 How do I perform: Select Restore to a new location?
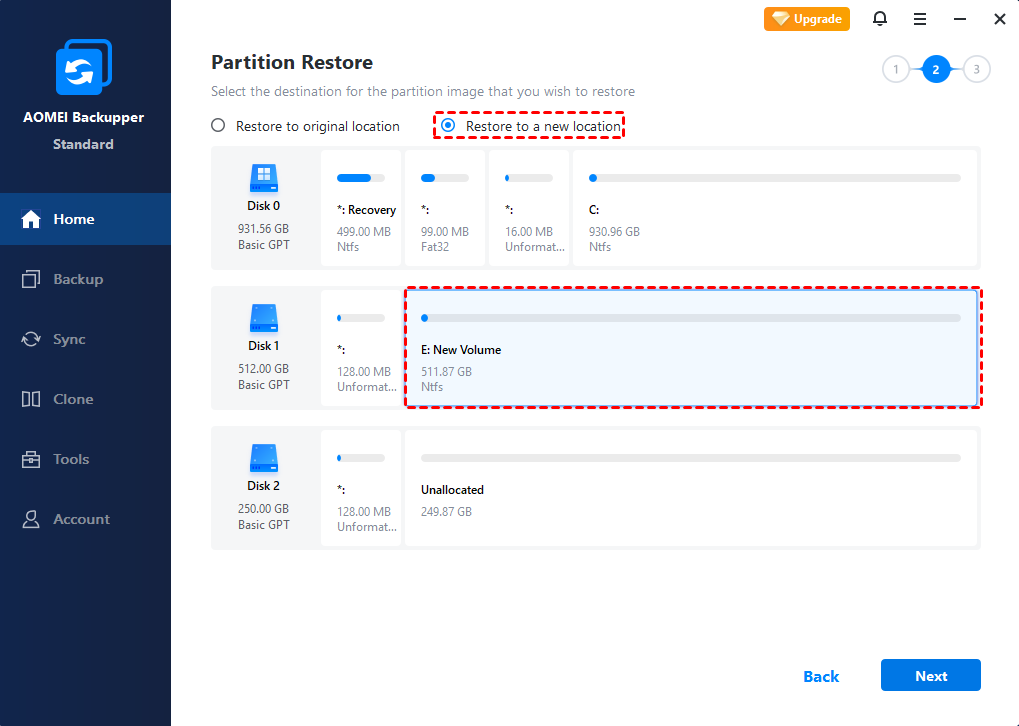(x=530, y=126)
